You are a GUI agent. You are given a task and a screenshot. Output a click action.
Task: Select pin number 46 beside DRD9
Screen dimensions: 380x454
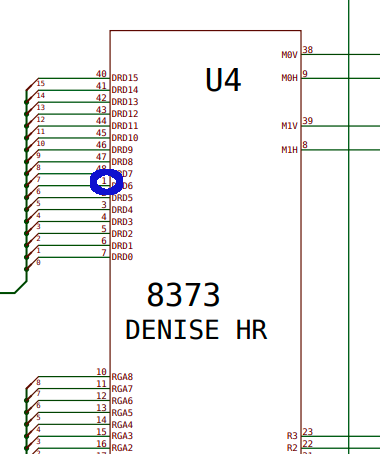pos(101,145)
